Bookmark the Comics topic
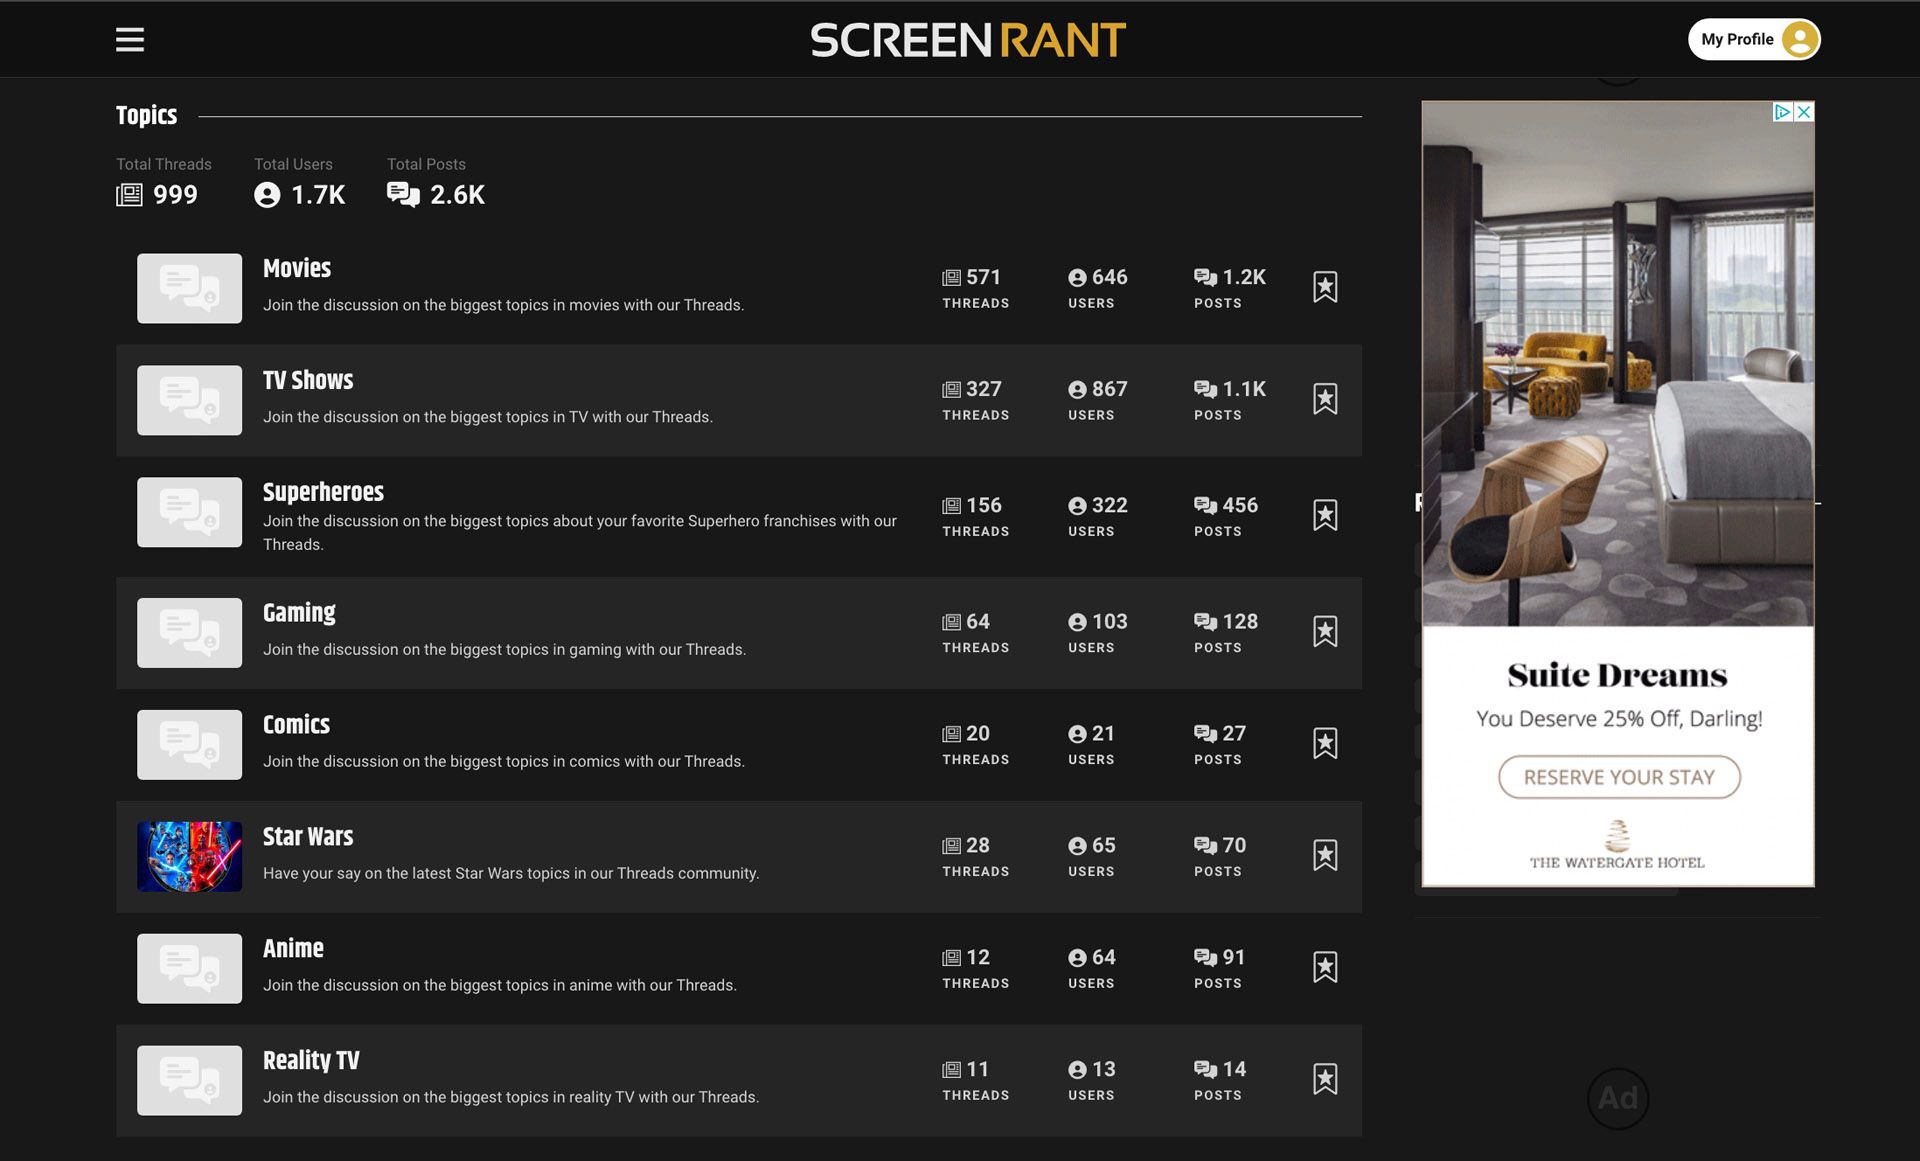 (x=1325, y=743)
